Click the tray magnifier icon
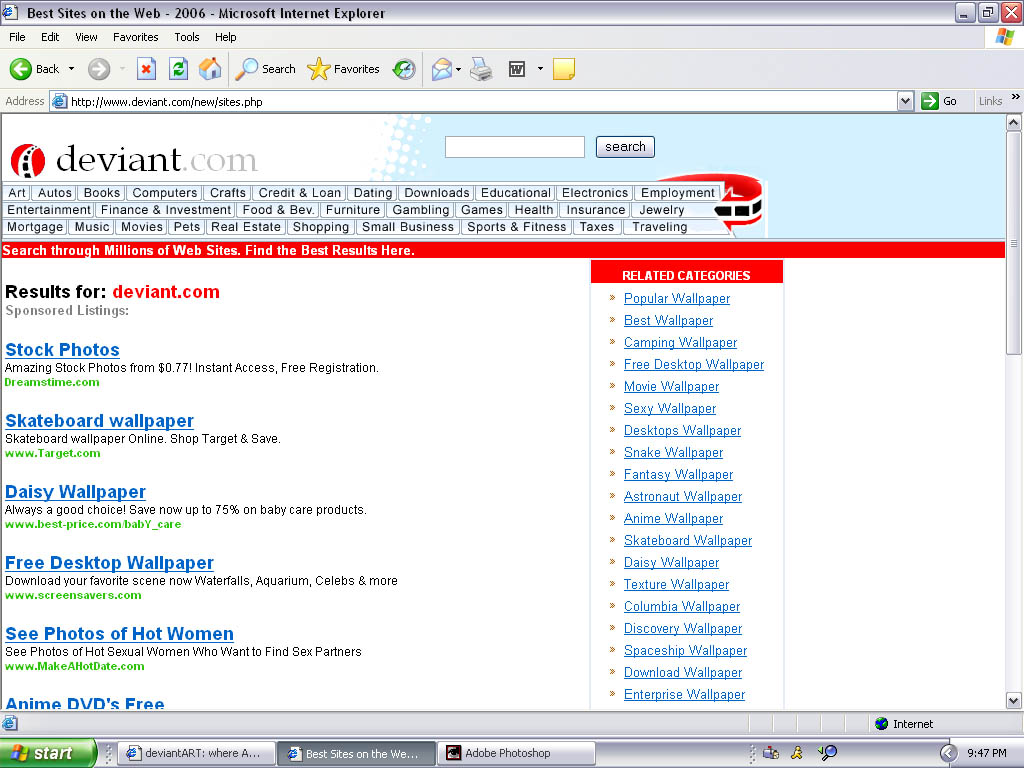Viewport: 1024px width, 768px height. [x=827, y=753]
